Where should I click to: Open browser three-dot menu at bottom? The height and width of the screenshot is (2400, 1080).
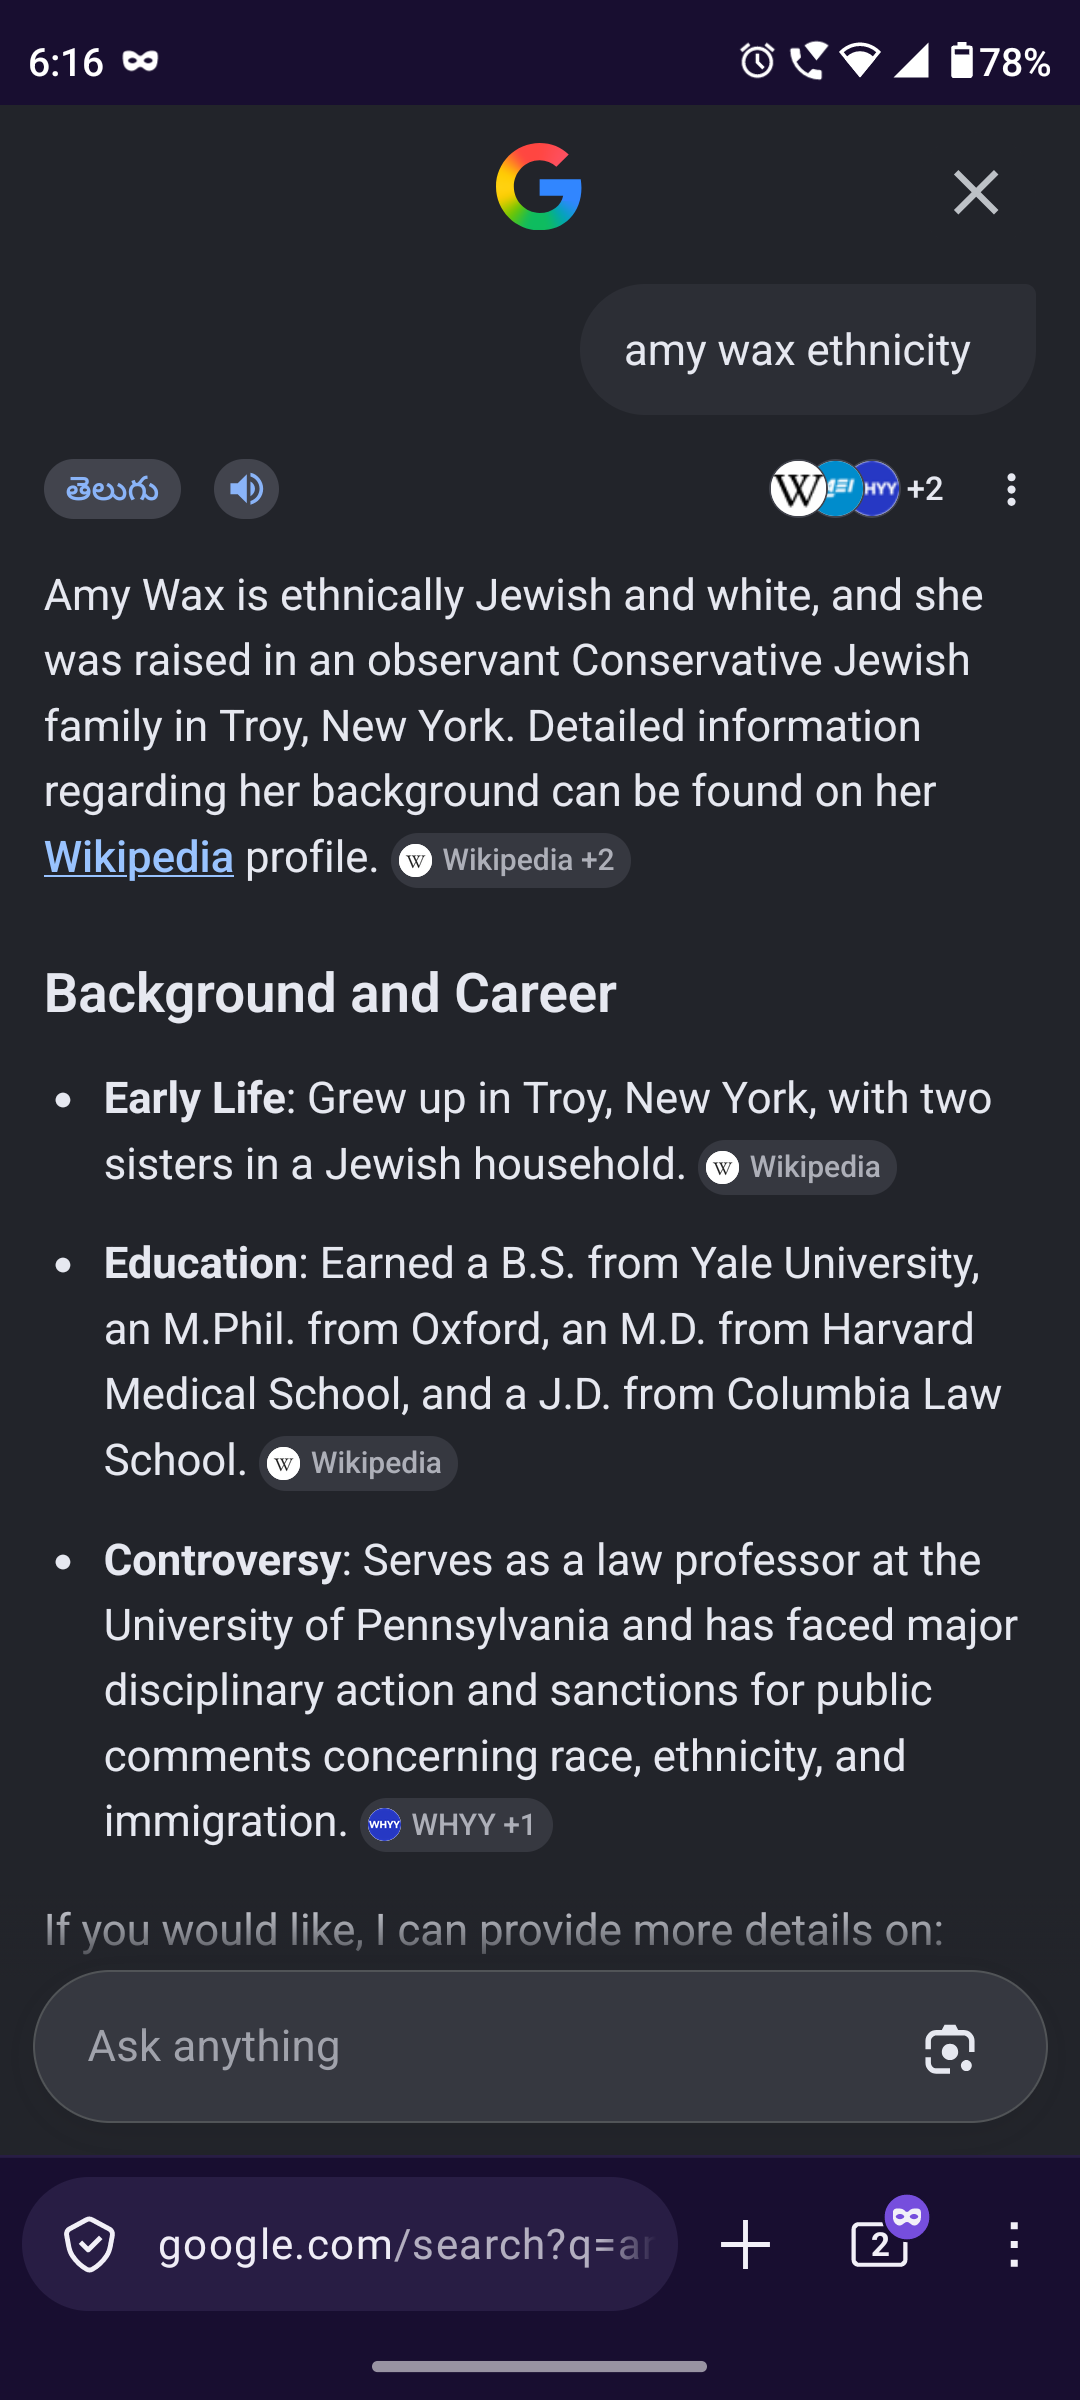[1014, 2245]
